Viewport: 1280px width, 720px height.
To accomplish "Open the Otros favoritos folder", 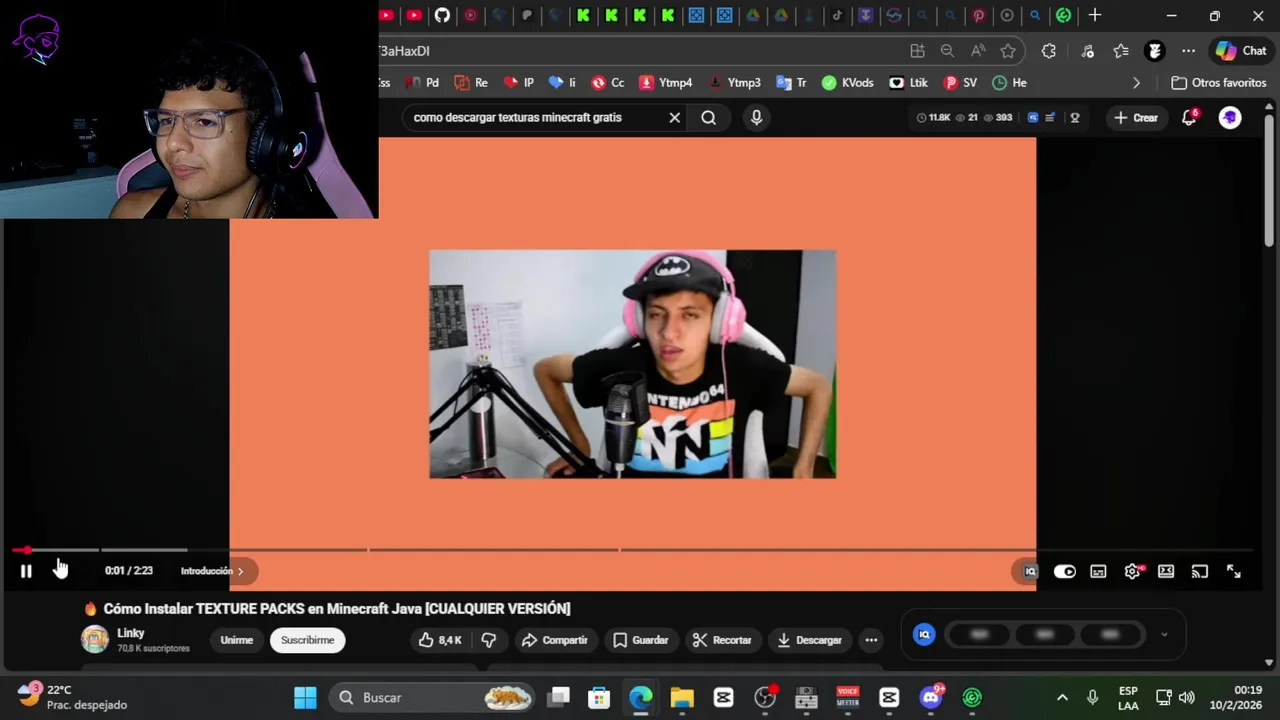I will pyautogui.click(x=1219, y=83).
